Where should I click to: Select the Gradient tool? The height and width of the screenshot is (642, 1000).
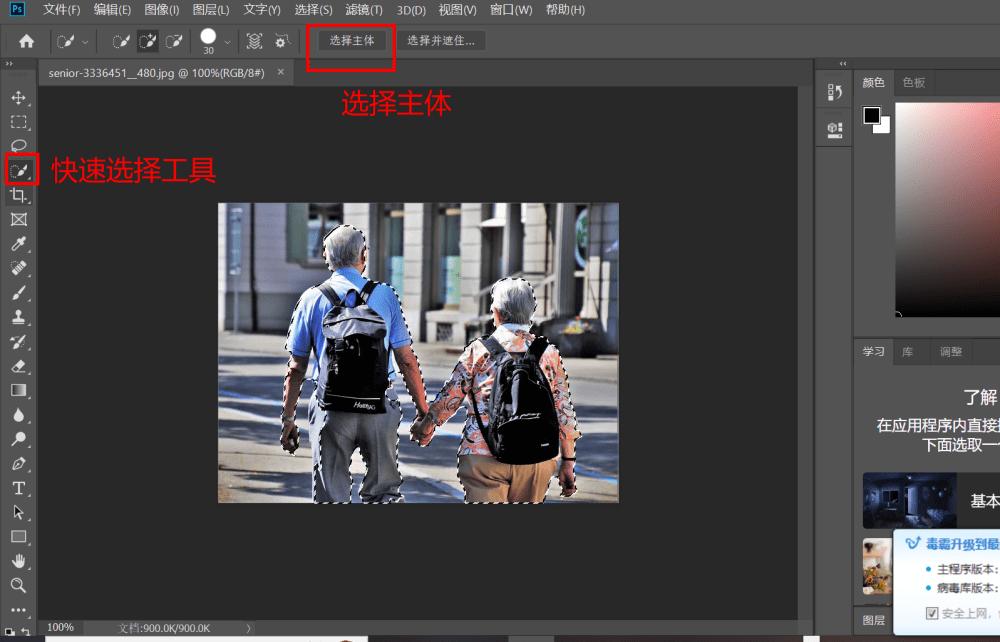[x=18, y=390]
